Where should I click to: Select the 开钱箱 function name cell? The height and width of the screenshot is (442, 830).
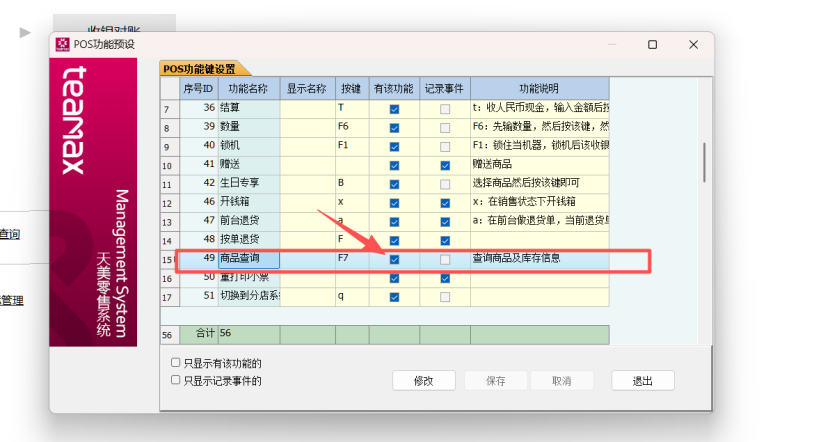(x=249, y=203)
